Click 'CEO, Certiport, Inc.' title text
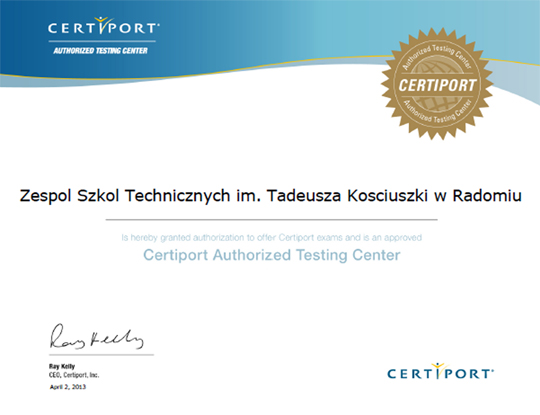Screen dimensions: 540x415 click(x=74, y=375)
